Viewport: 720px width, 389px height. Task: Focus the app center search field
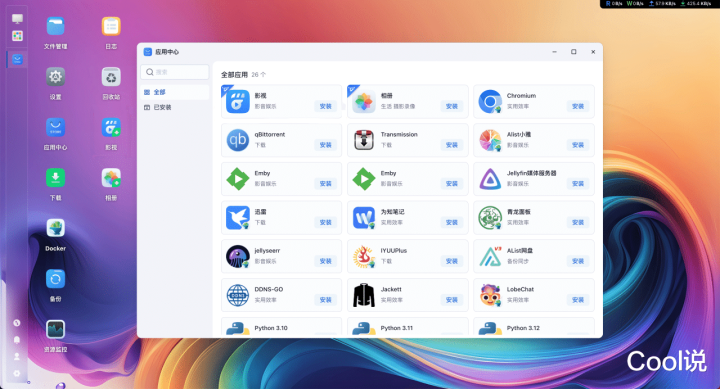pos(174,72)
